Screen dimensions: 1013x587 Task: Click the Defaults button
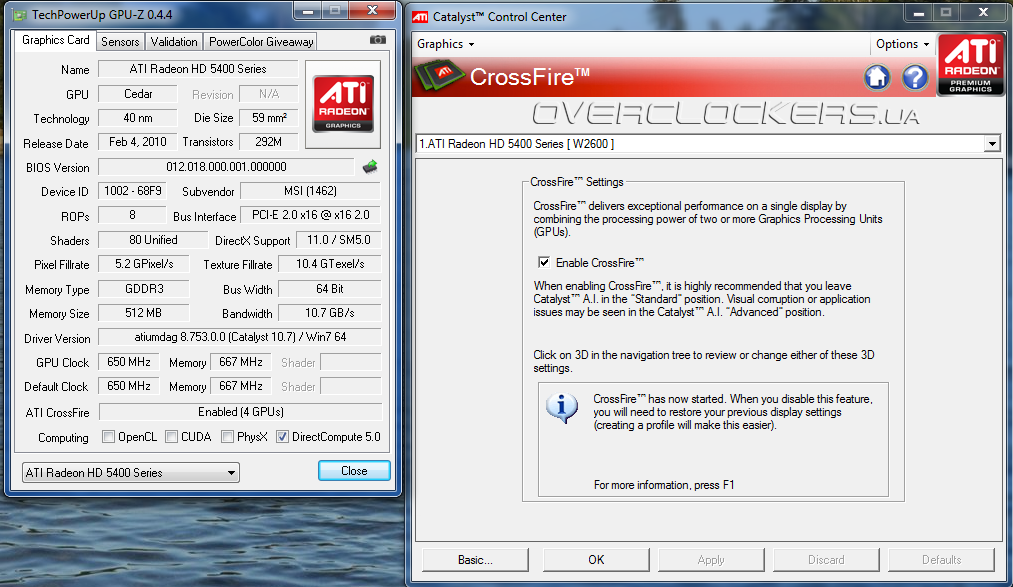[941, 560]
